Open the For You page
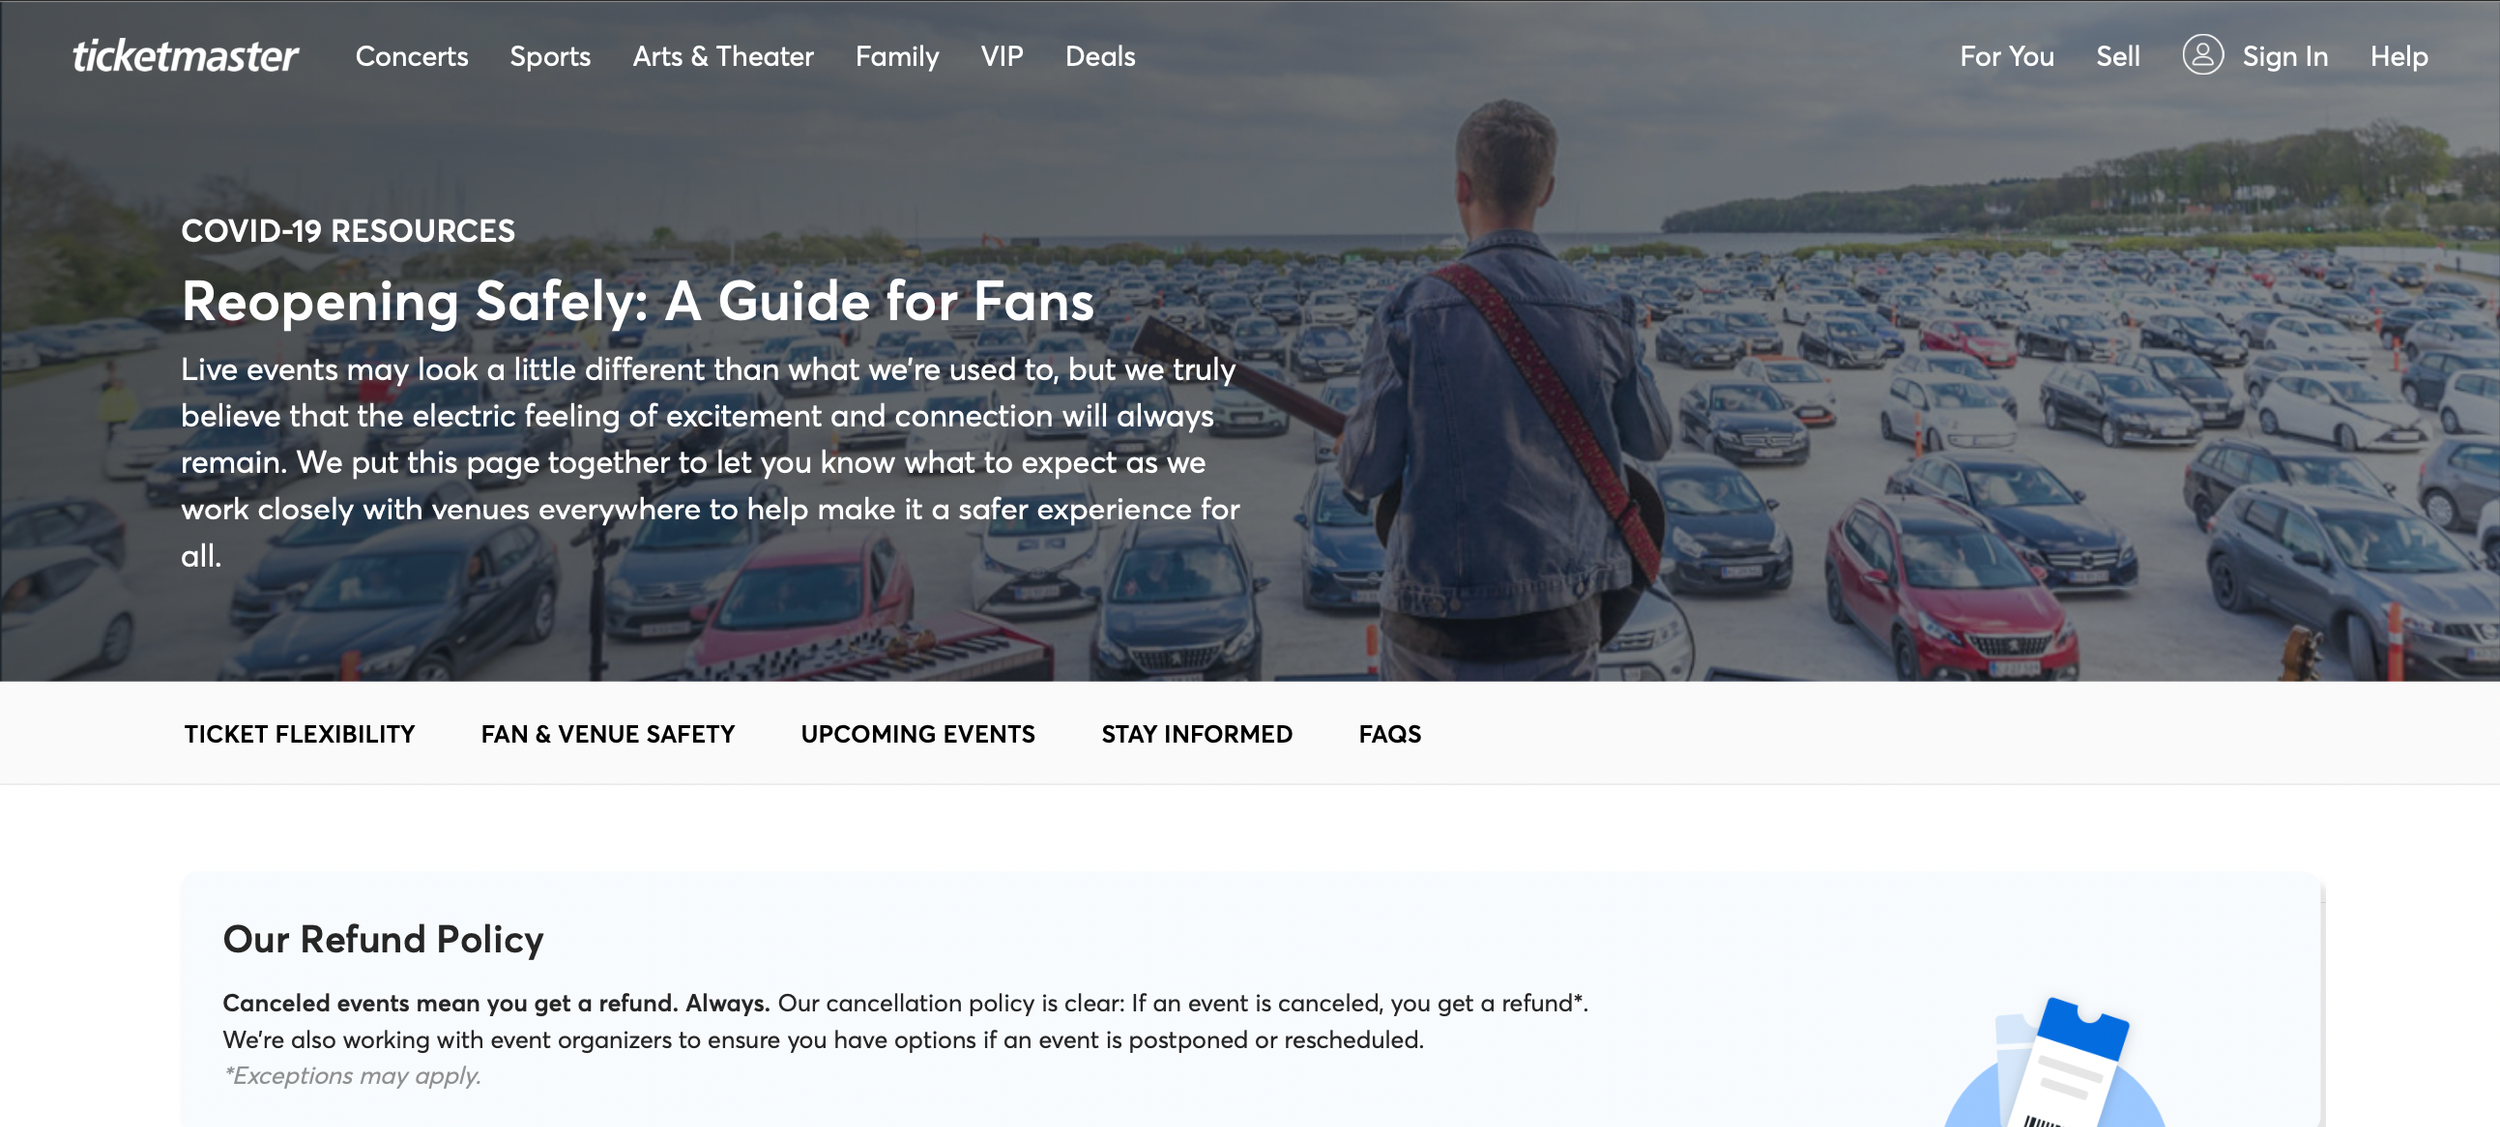This screenshot has width=2500, height=1127. pos(2006,56)
